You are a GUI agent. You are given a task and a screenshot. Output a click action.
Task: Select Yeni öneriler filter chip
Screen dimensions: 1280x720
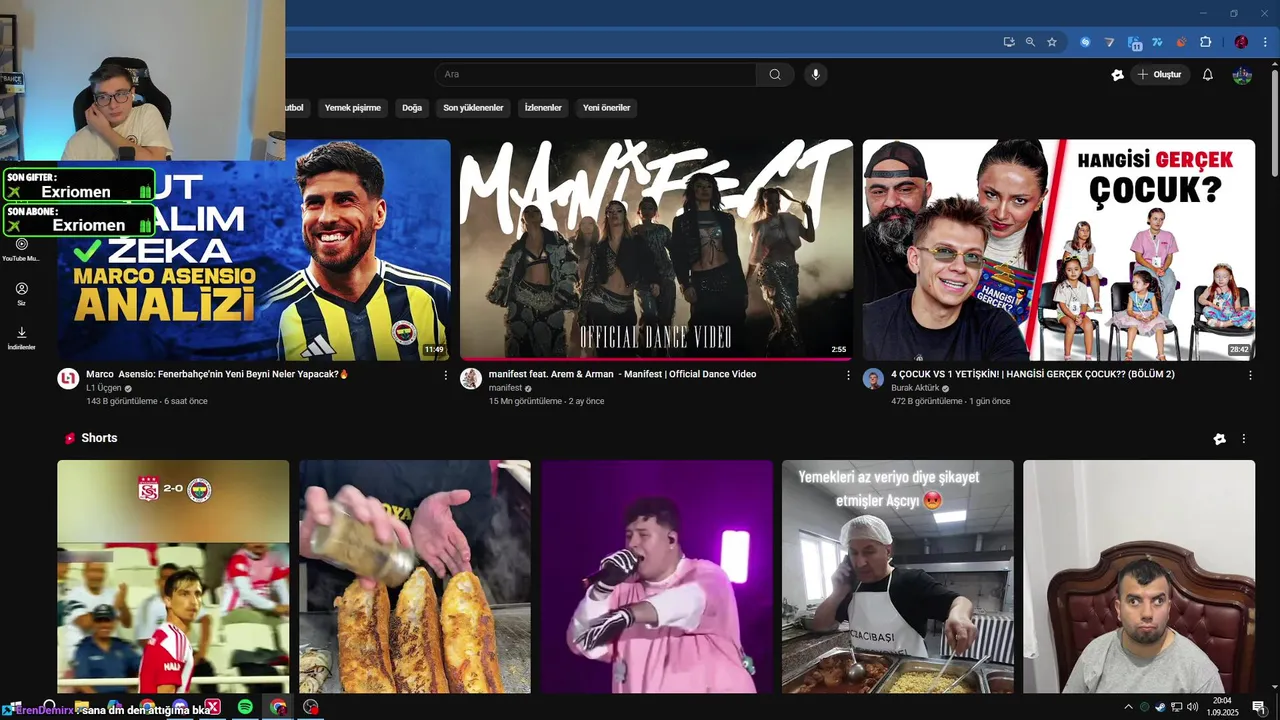[x=607, y=107]
